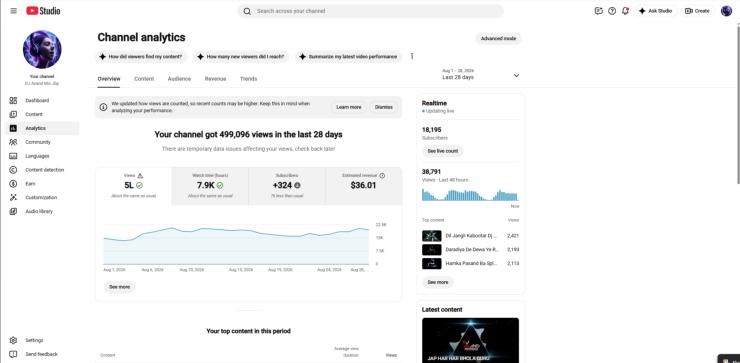This screenshot has height=363, width=740.
Task: Switch to the Revenue tab
Action: pyautogui.click(x=215, y=79)
